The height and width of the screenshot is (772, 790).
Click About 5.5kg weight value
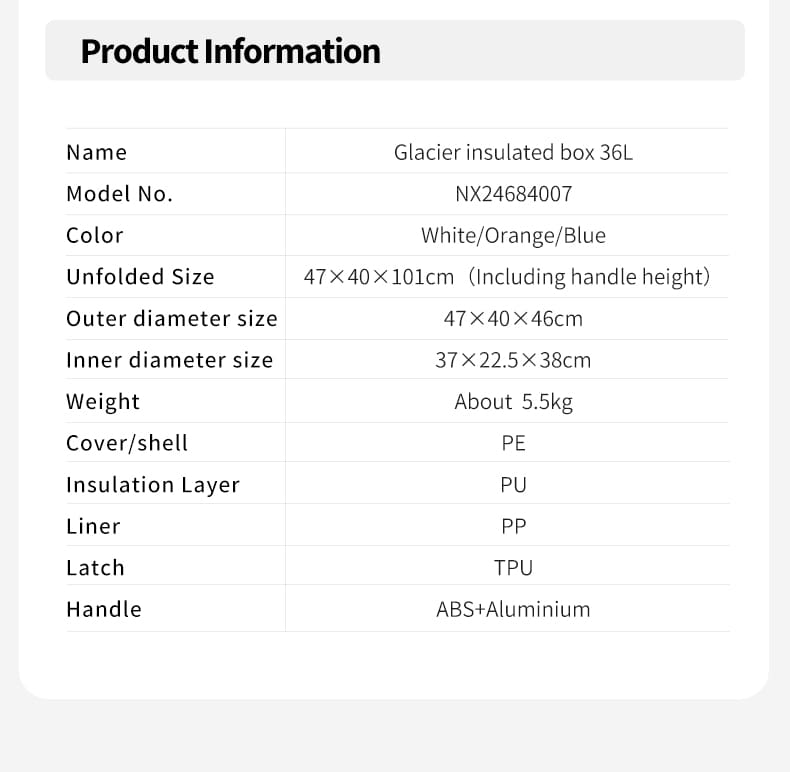513,402
